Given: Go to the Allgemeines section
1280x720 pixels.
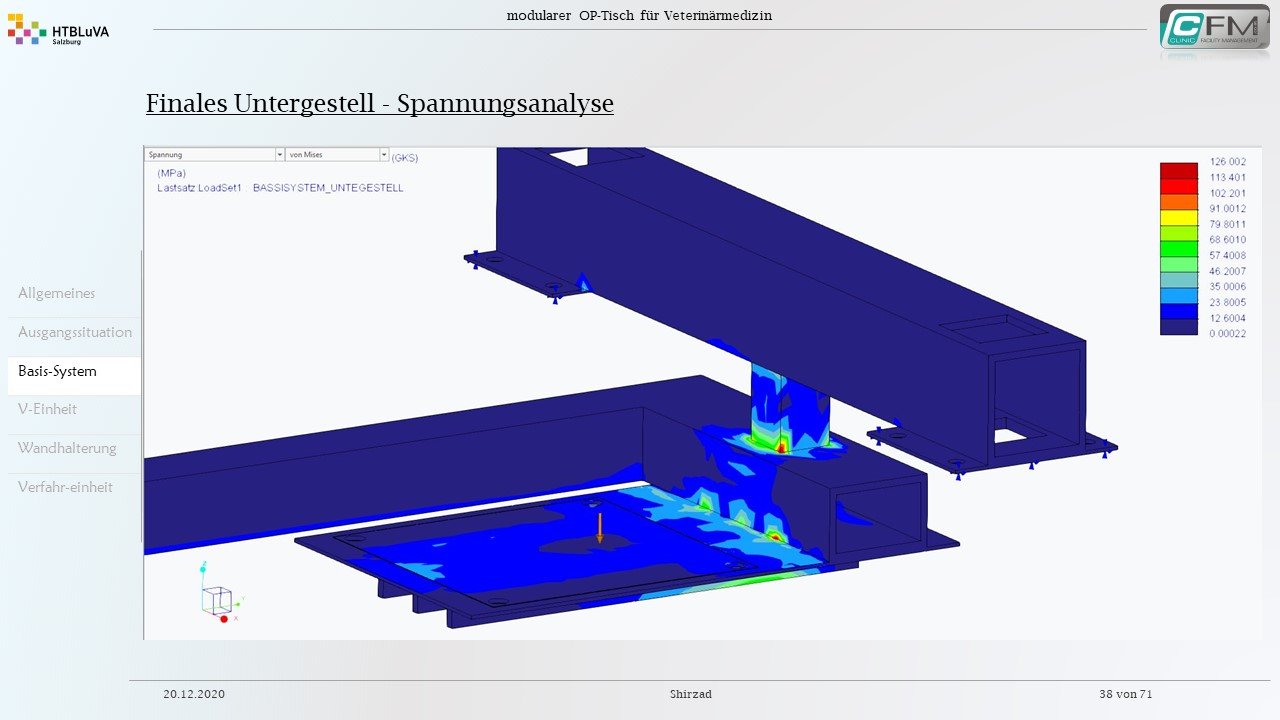Looking at the screenshot, I should (x=57, y=293).
